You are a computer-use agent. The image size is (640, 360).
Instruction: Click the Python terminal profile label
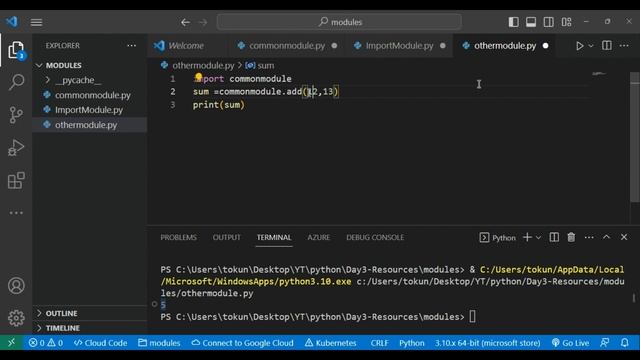tap(498, 238)
